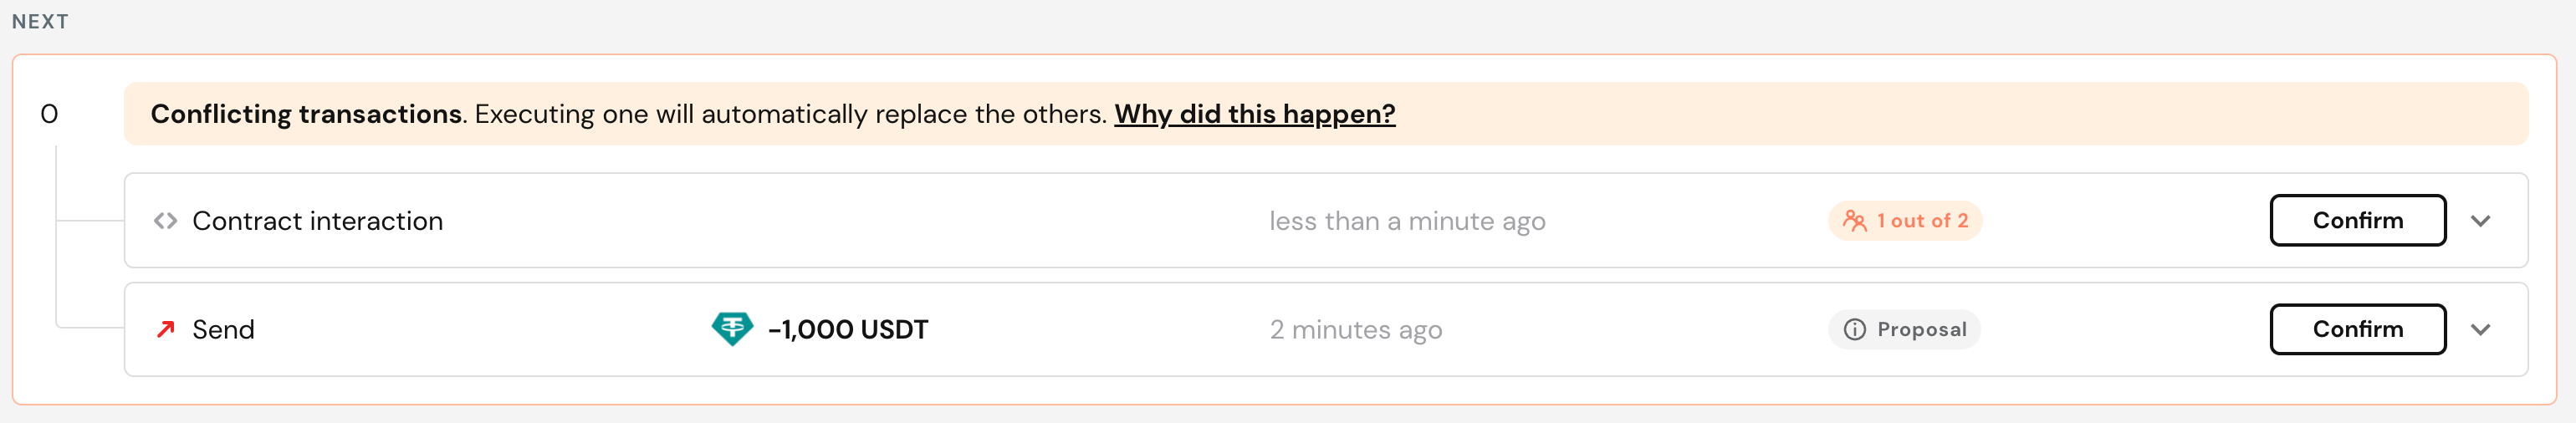Open the "Why did this happen?" link
The height and width of the screenshot is (423, 2576).
[x=1254, y=114]
